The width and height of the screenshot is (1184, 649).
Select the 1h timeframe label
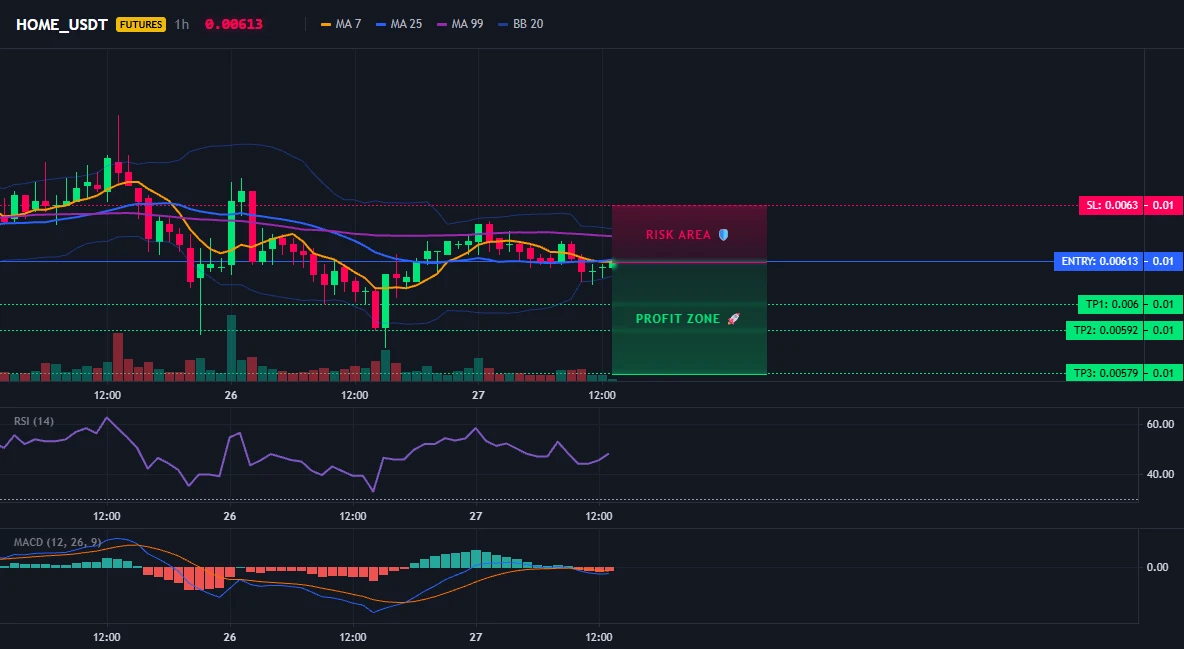[181, 24]
